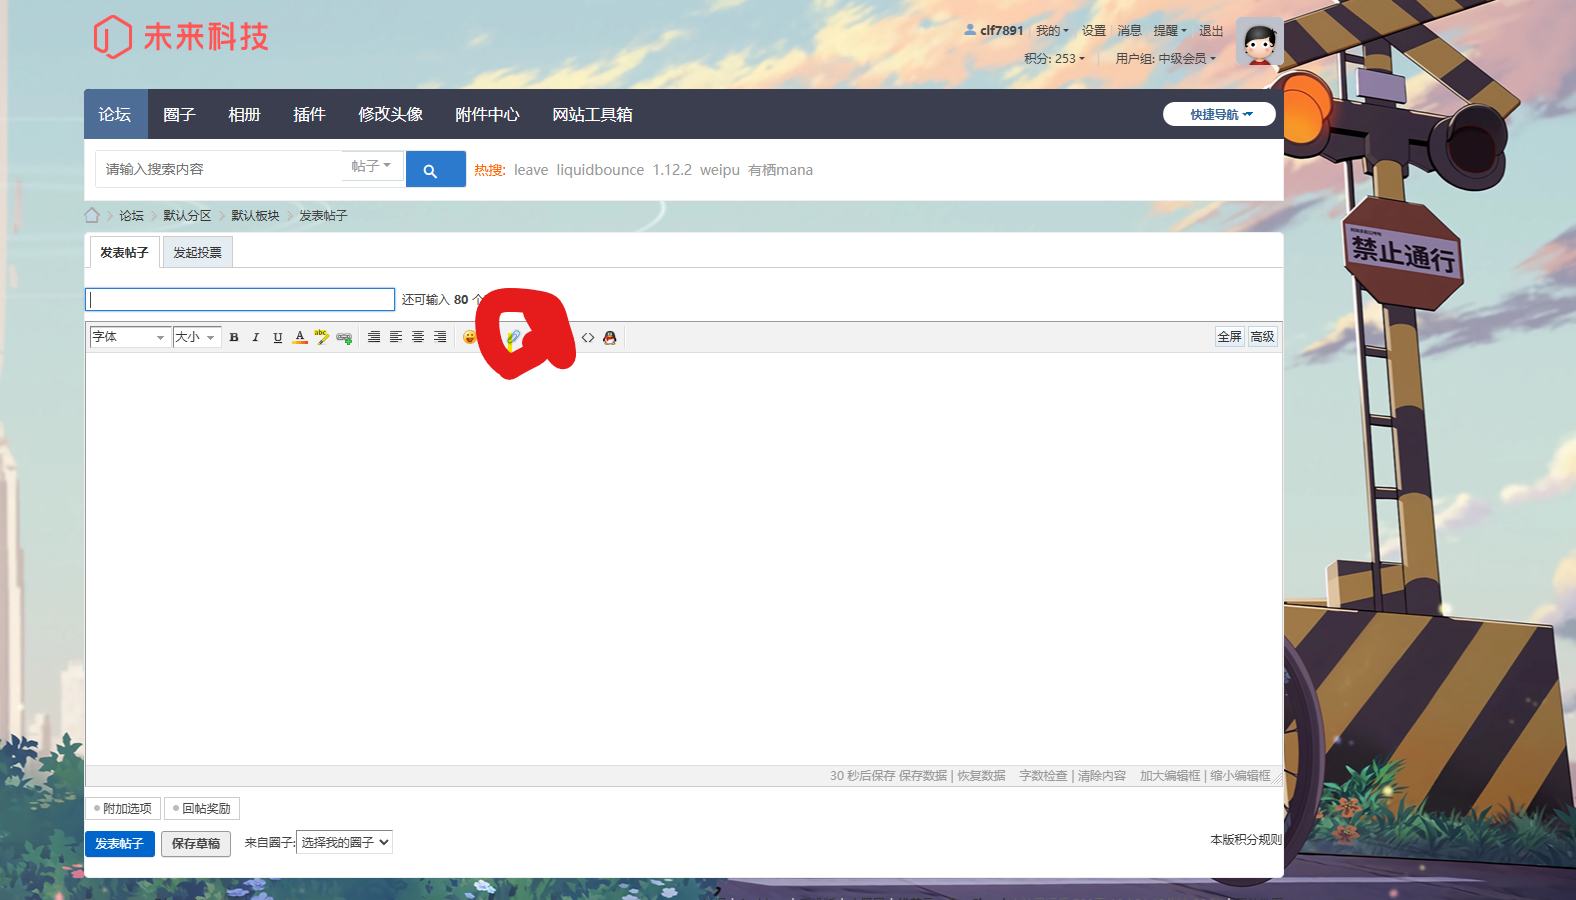Image resolution: width=1576 pixels, height=900 pixels.
Task: Insert a hyperlink with the link icon
Action: pyautogui.click(x=344, y=338)
